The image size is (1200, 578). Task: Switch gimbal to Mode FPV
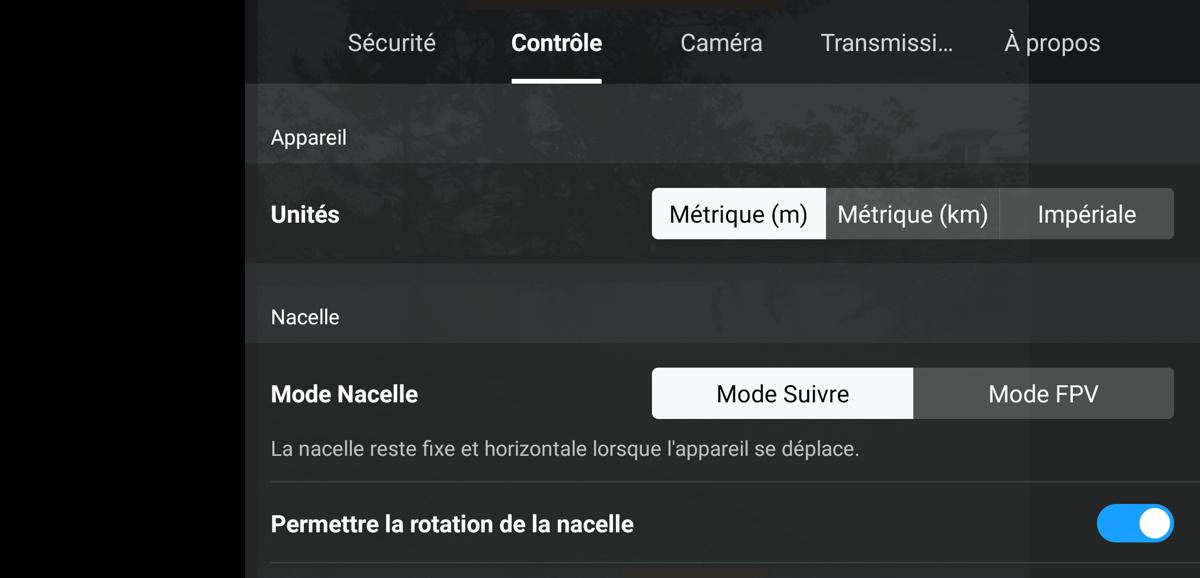pyautogui.click(x=1043, y=393)
